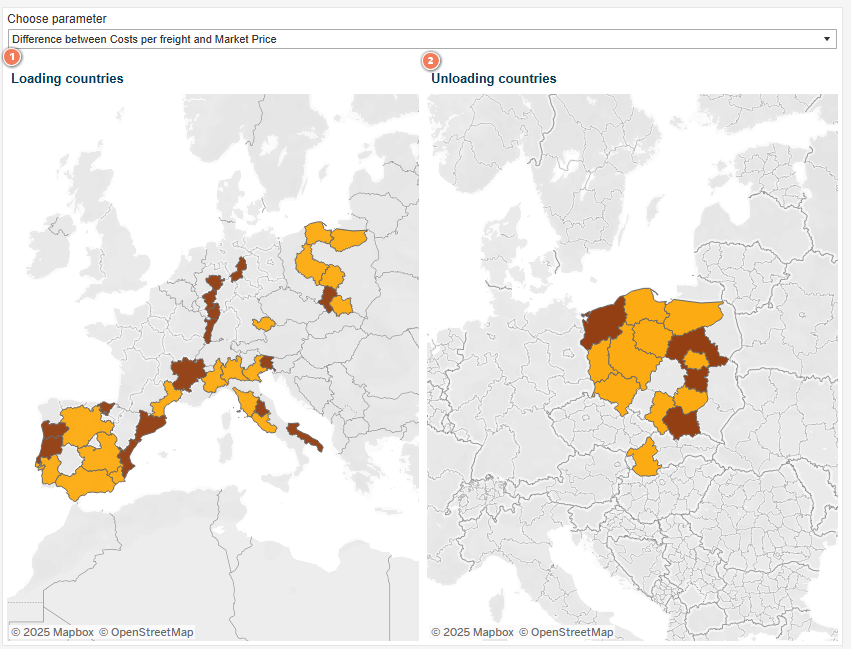The width and height of the screenshot is (851, 649).
Task: Select the brown Catalonia region in northeastern Spain
Action: 149,426
